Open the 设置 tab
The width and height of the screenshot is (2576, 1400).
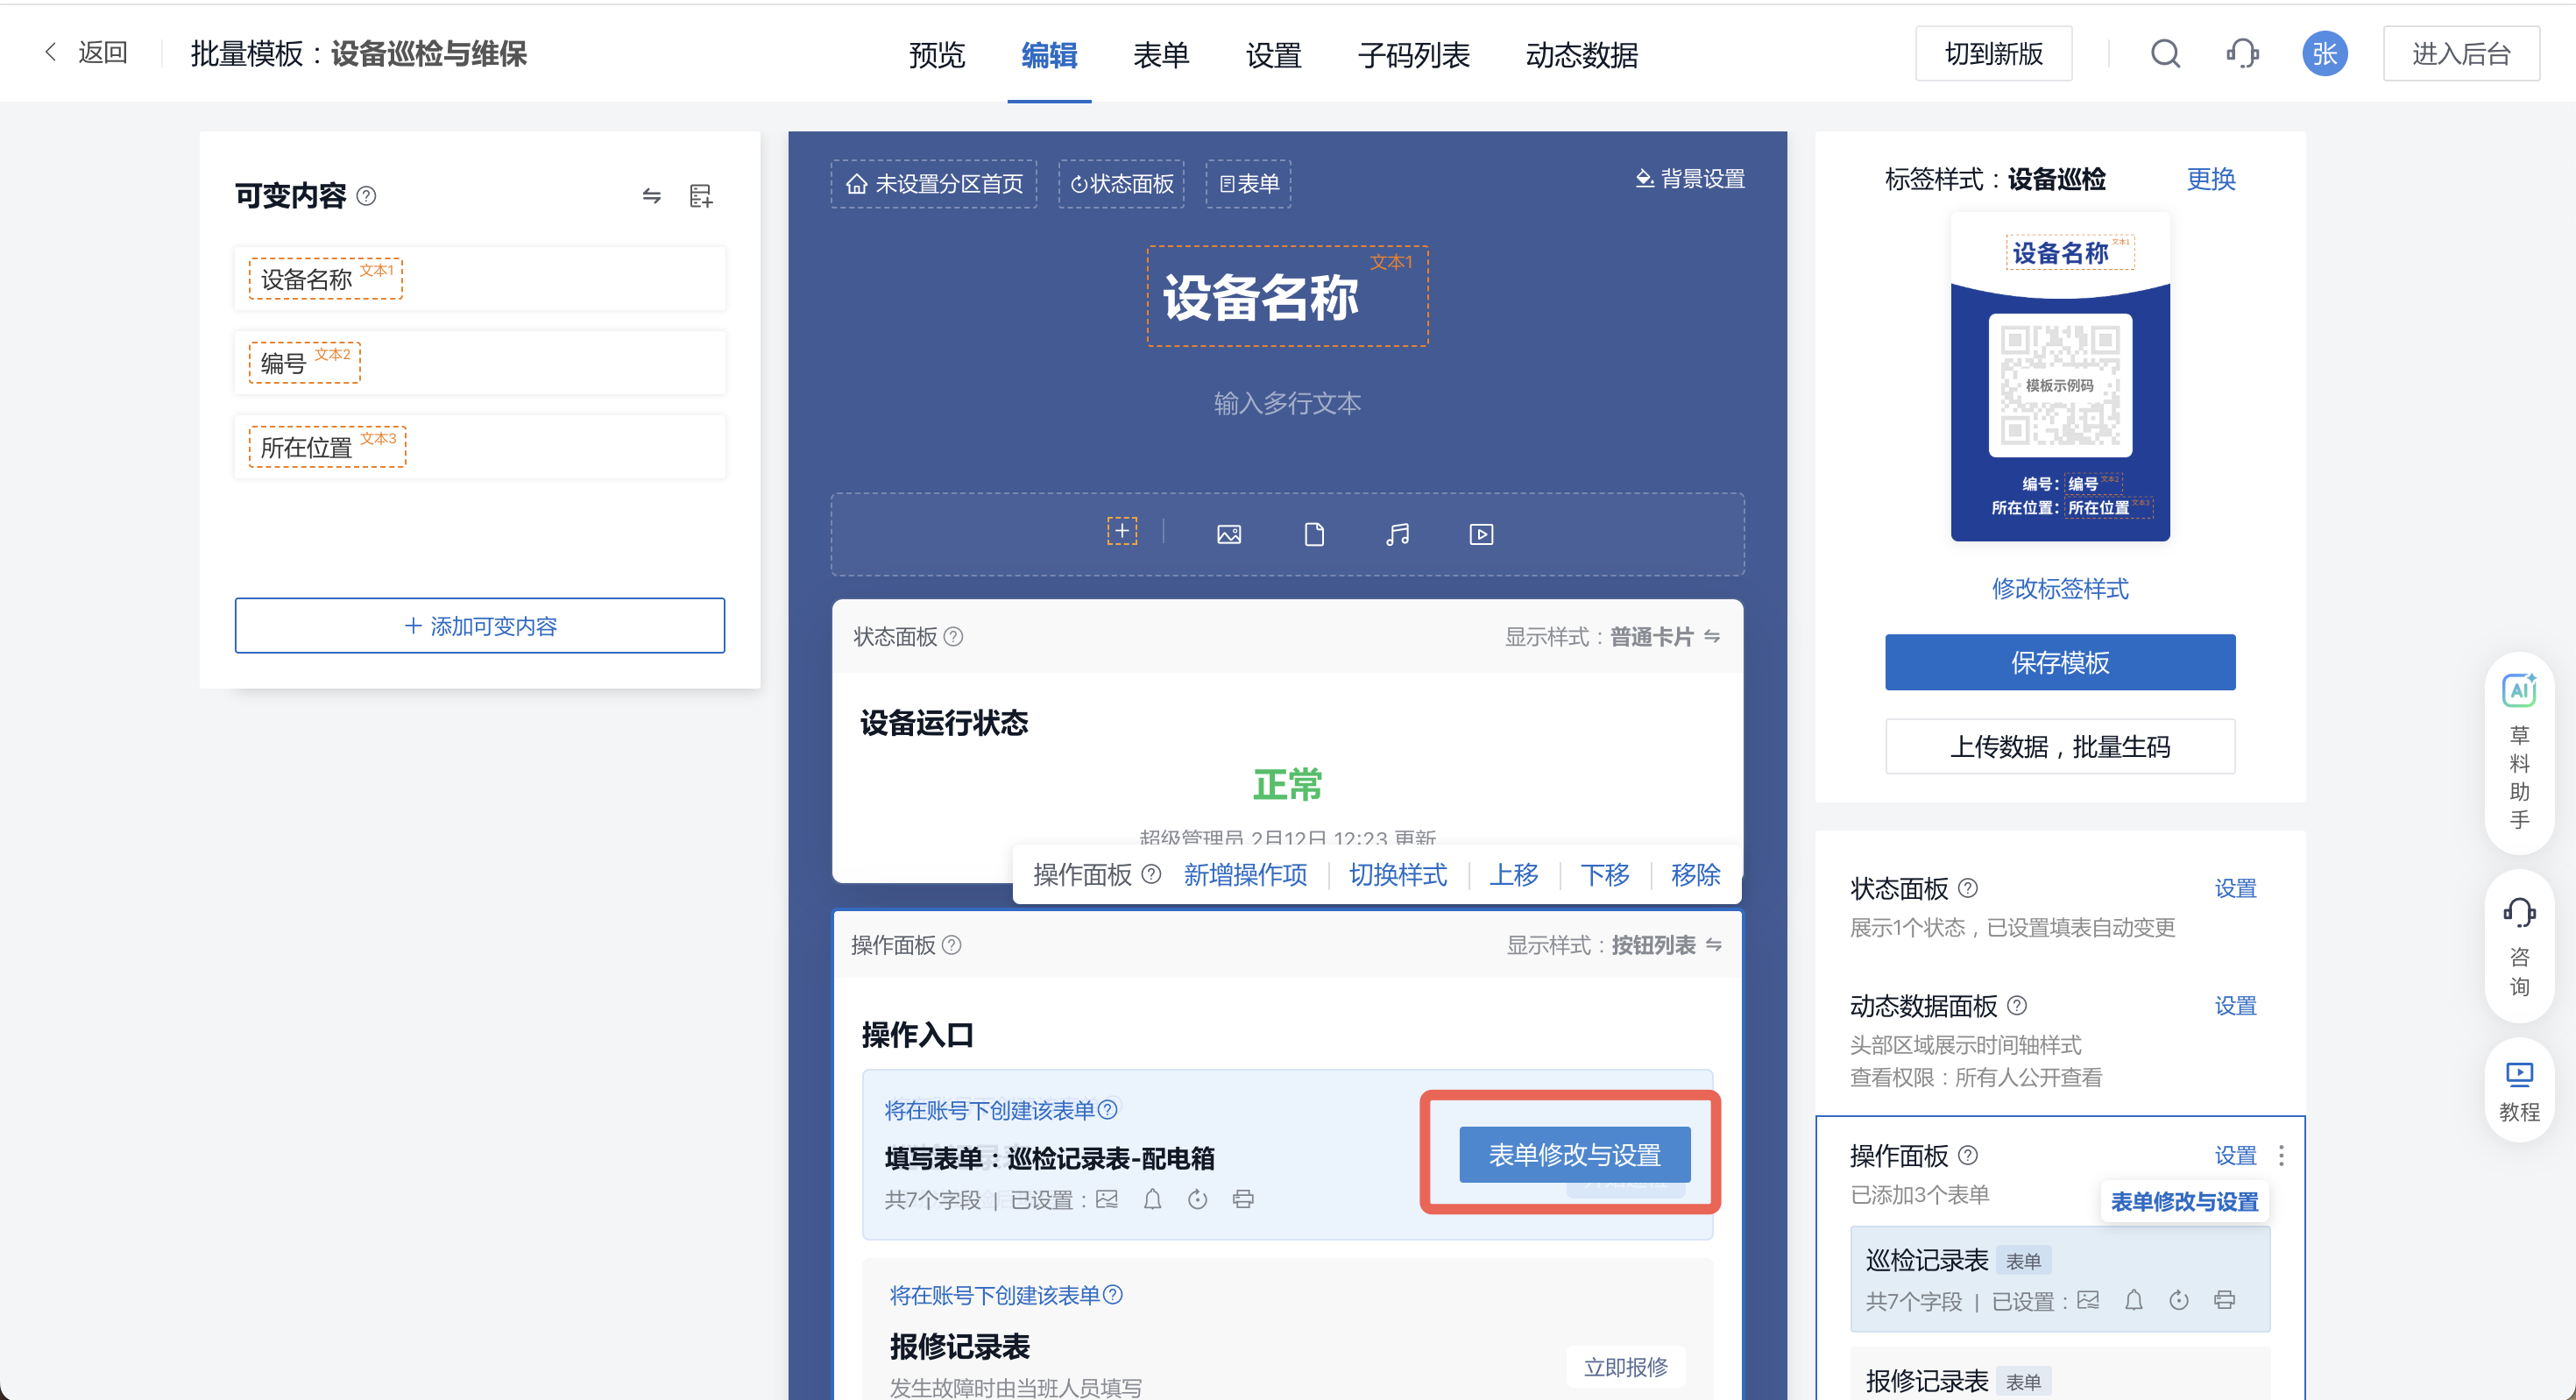1273,54
